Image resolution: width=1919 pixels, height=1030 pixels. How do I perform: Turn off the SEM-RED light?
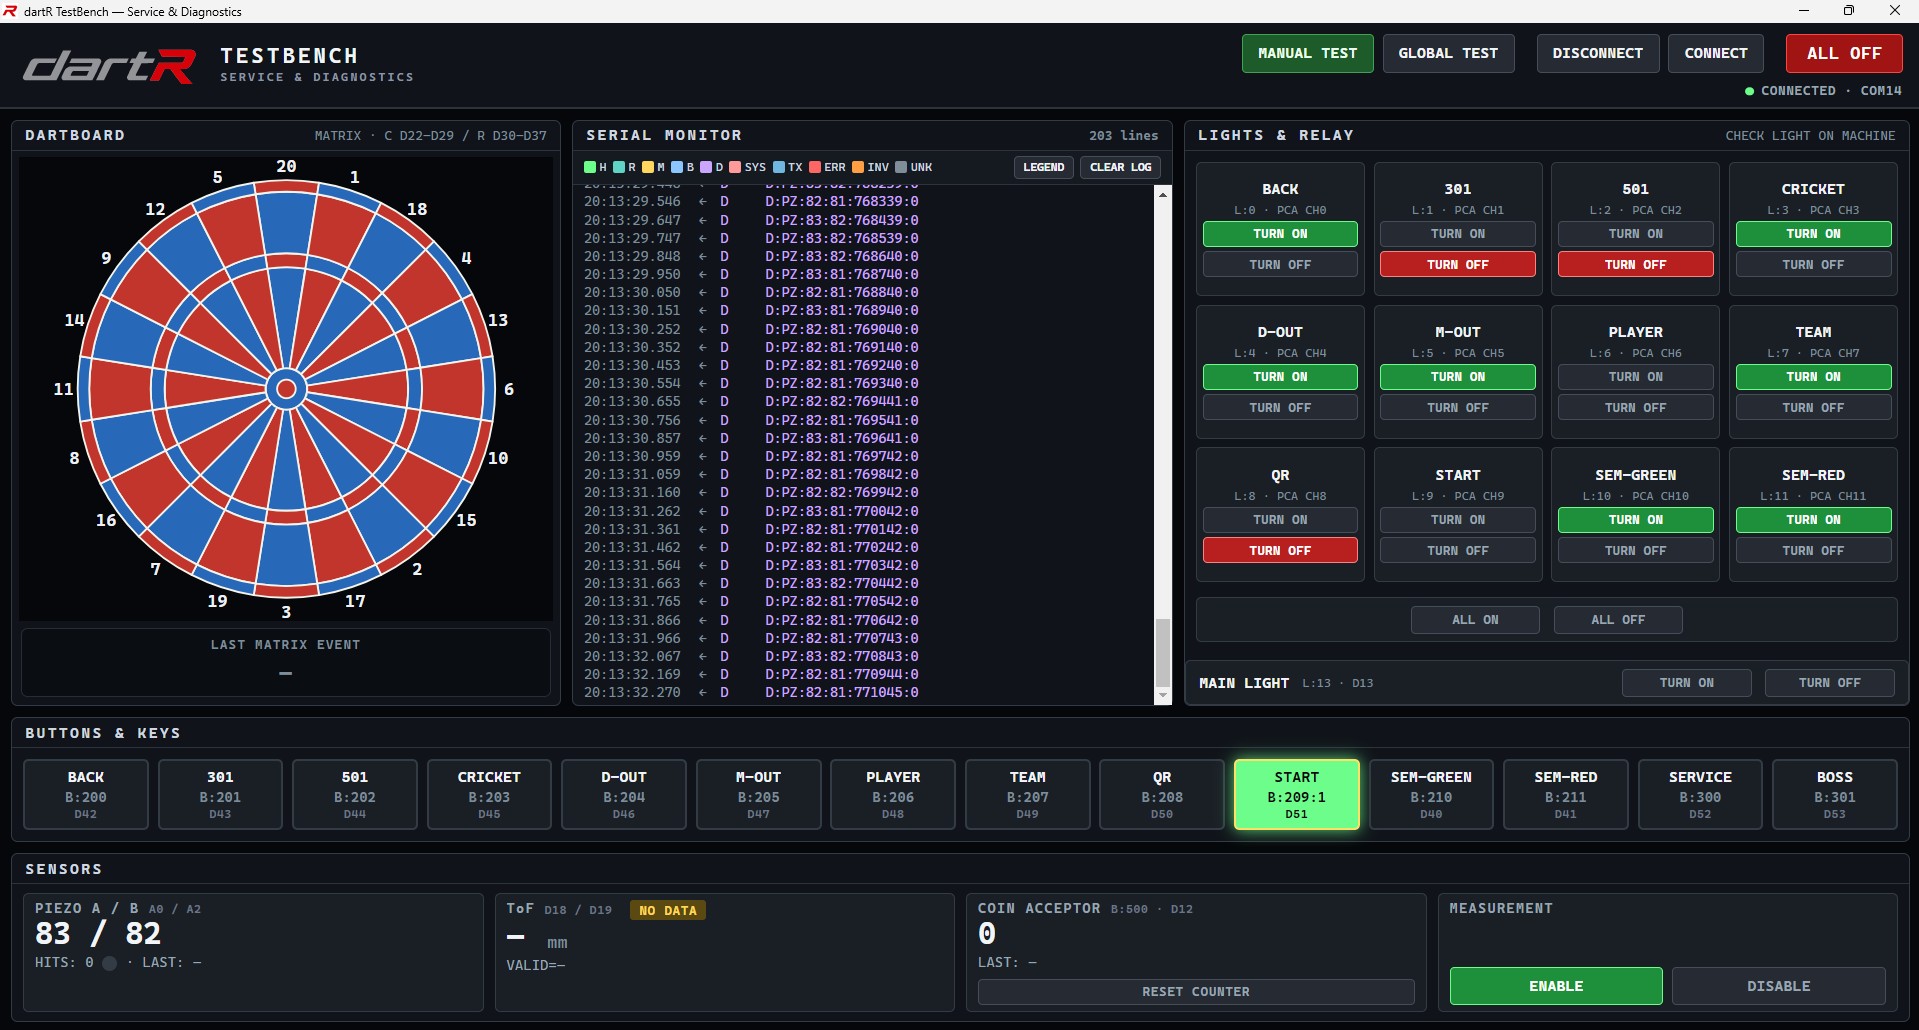(x=1814, y=551)
